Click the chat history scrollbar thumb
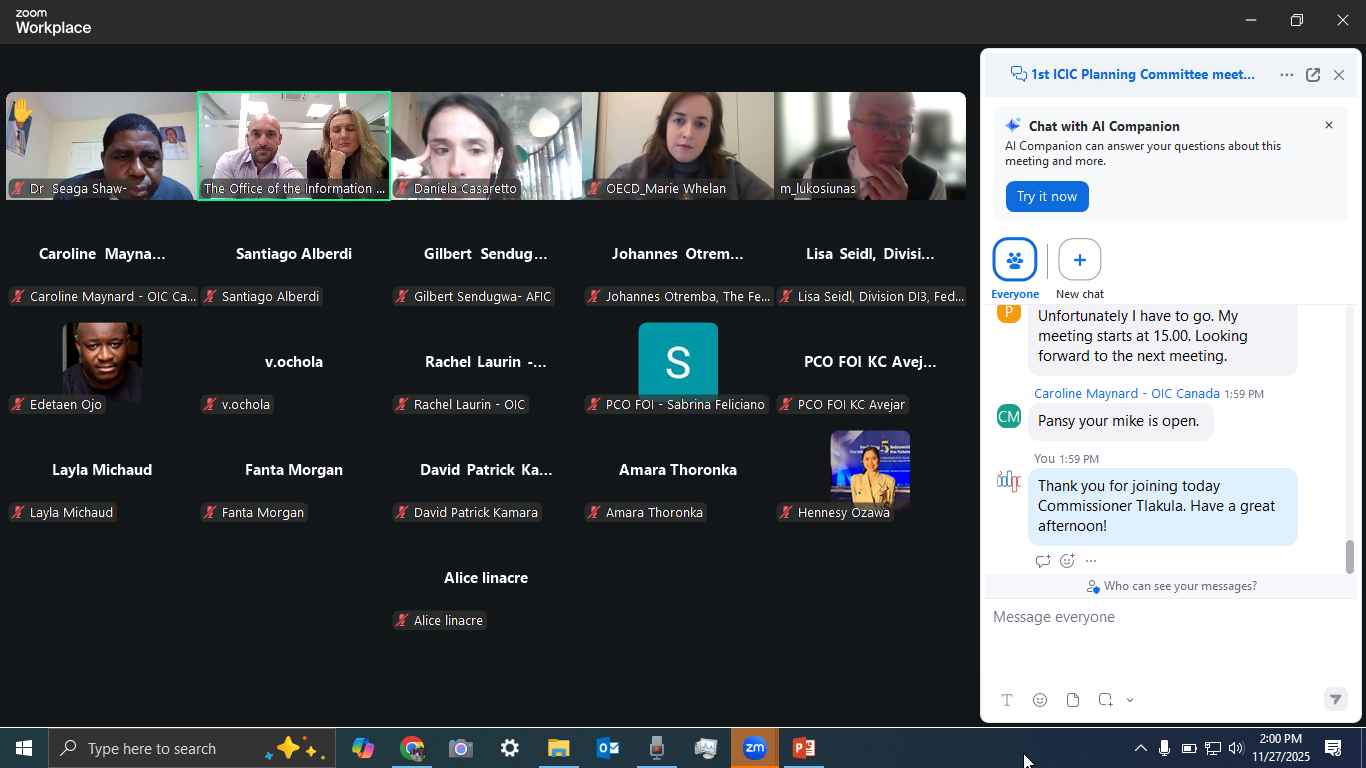This screenshot has height=768, width=1366. click(1349, 556)
